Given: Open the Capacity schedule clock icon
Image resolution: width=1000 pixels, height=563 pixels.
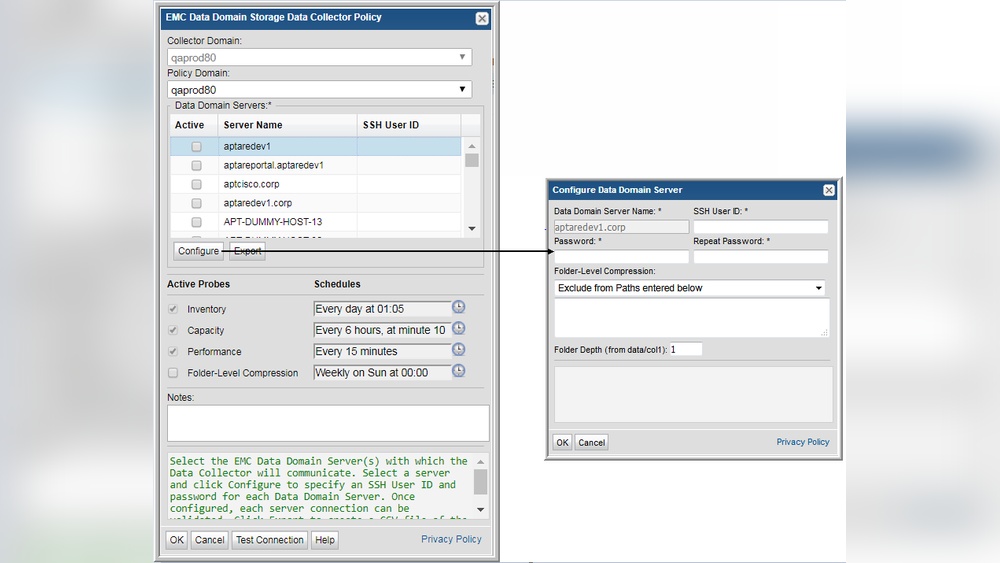Looking at the screenshot, I should click(x=459, y=328).
